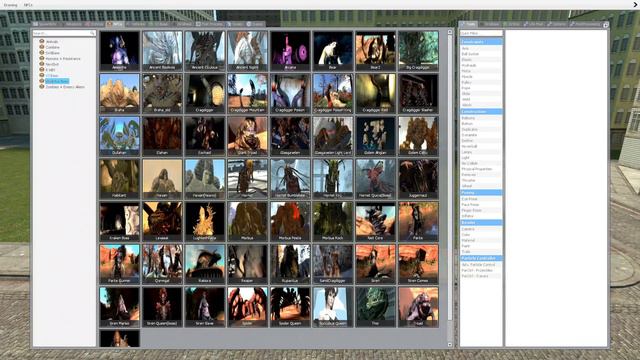Click the icon right of the tool tabs
Image resolution: width=640 pixels, height=360 pixels.
click(x=606, y=24)
